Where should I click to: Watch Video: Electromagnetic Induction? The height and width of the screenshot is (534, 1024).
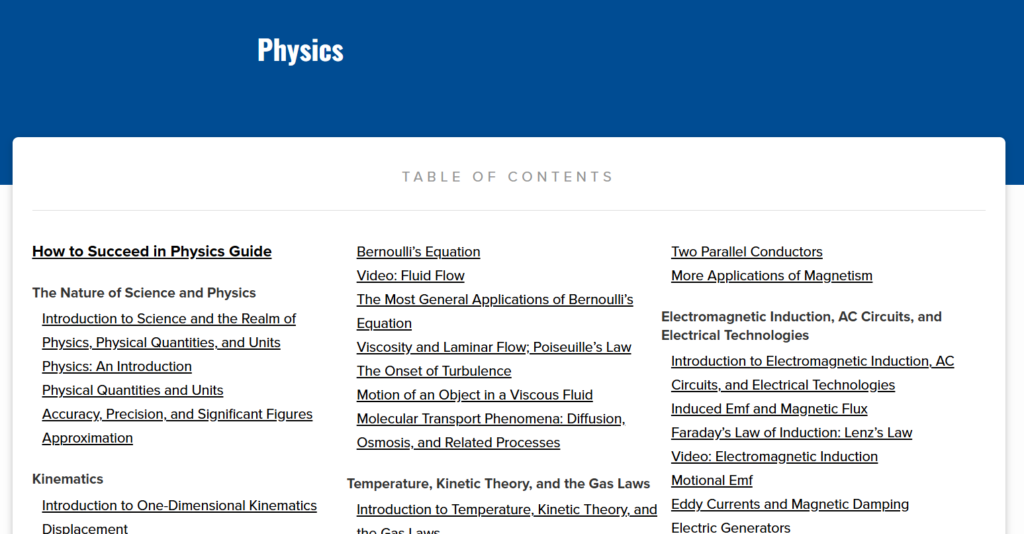point(774,457)
